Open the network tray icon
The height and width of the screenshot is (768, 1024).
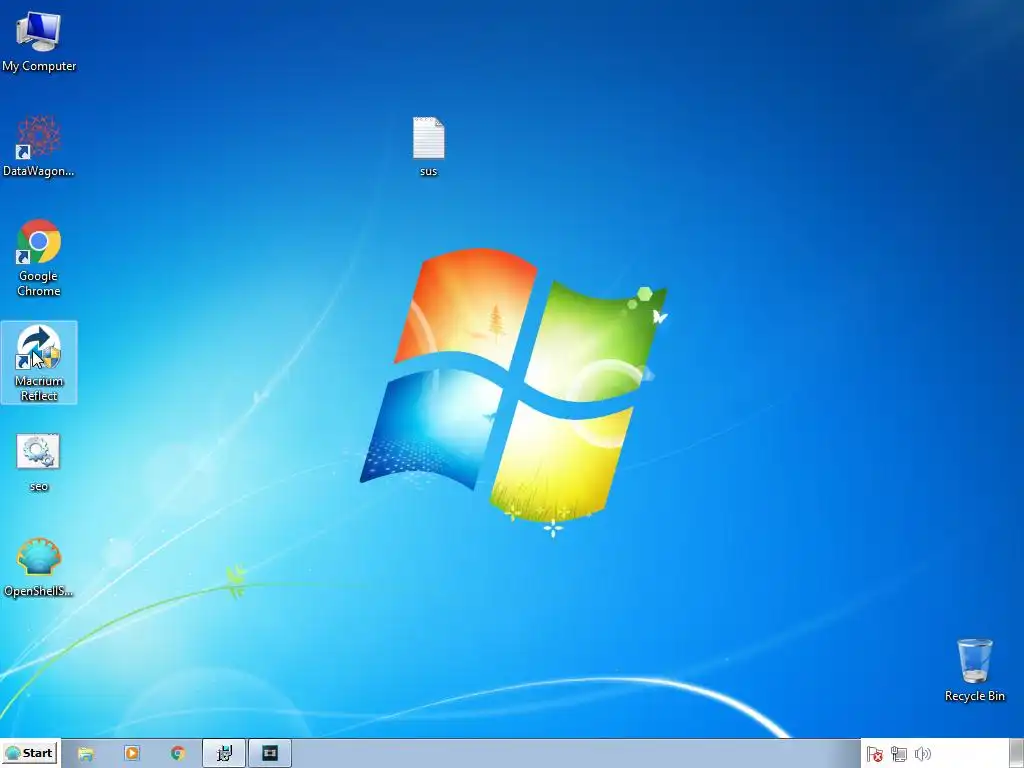pos(899,754)
